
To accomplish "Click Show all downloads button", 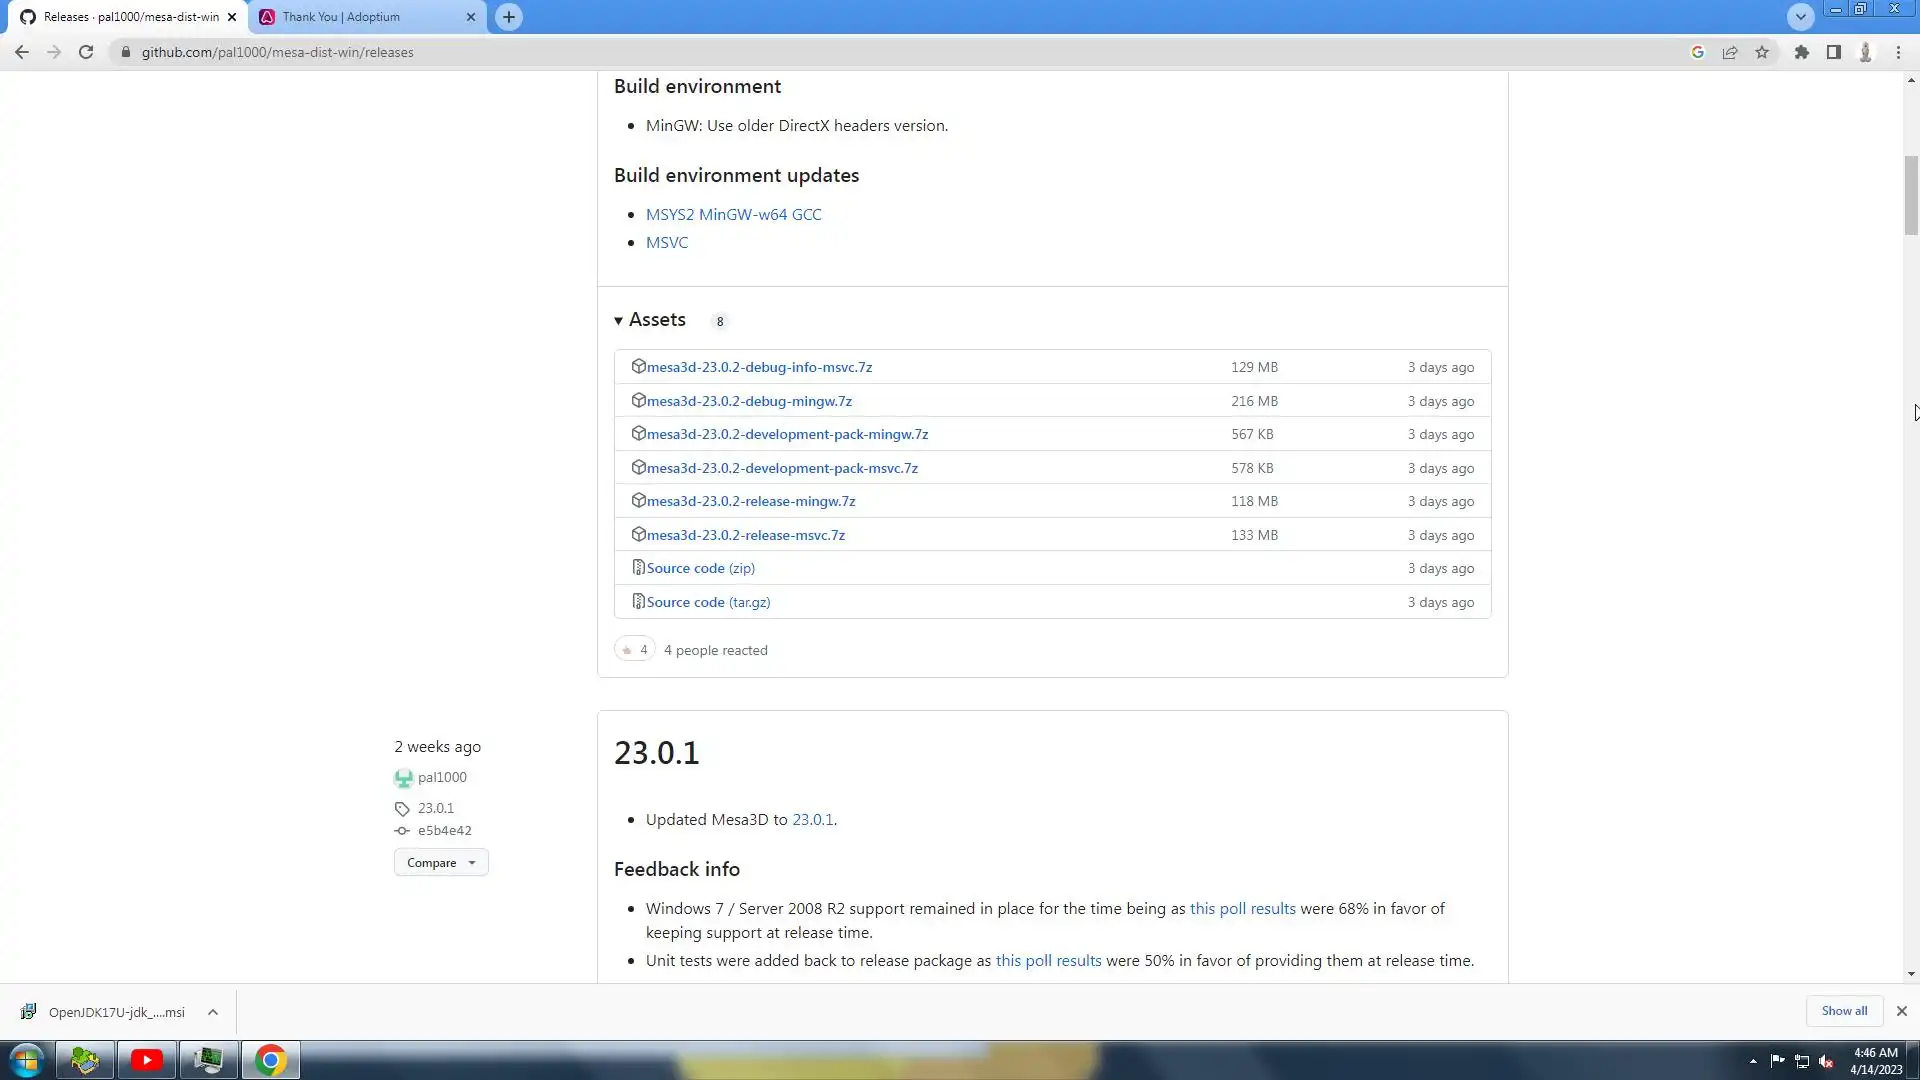I will [1843, 1011].
